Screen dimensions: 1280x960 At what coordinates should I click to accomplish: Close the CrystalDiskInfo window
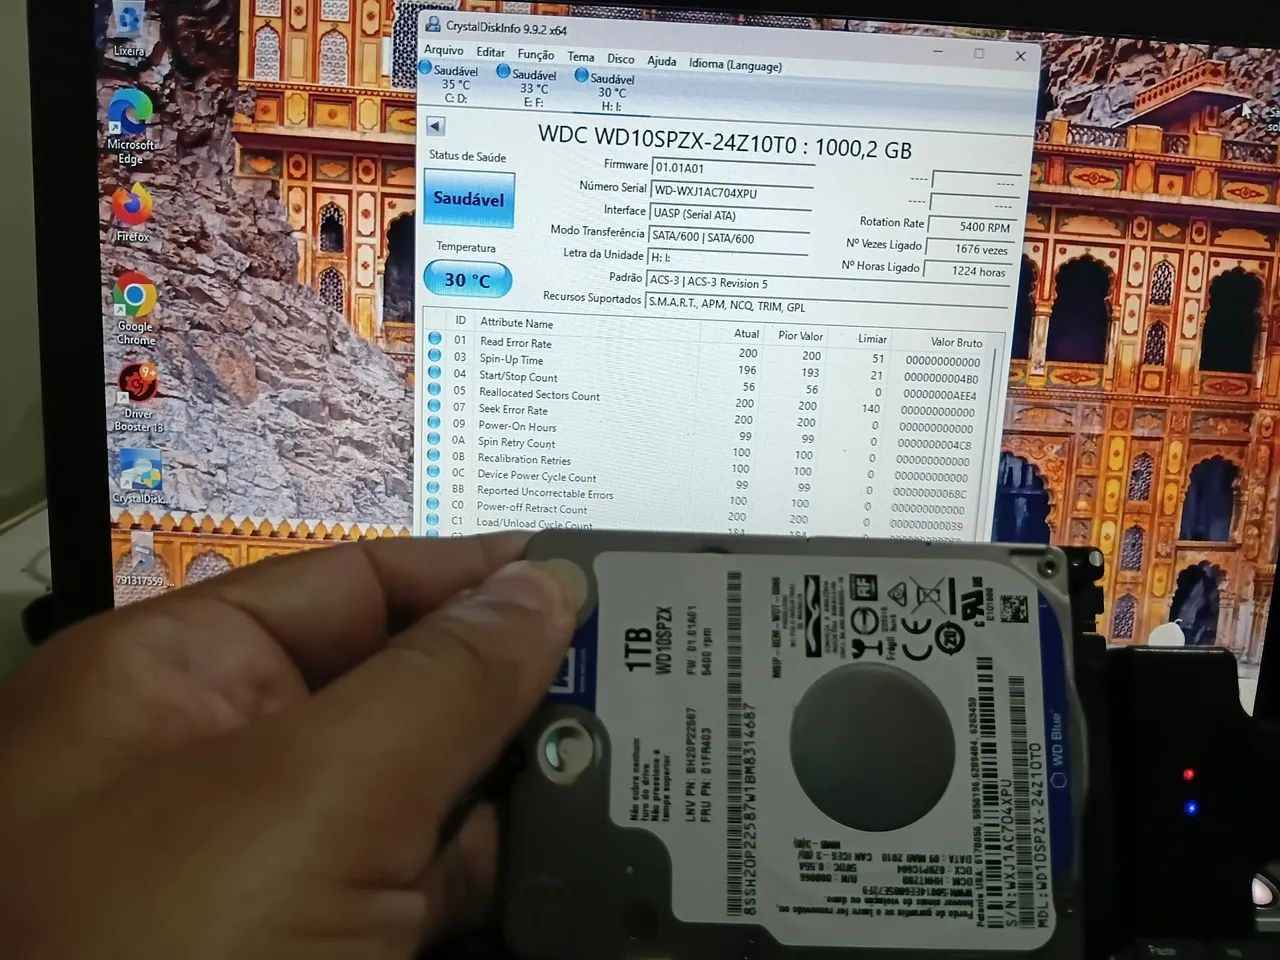tap(1020, 56)
